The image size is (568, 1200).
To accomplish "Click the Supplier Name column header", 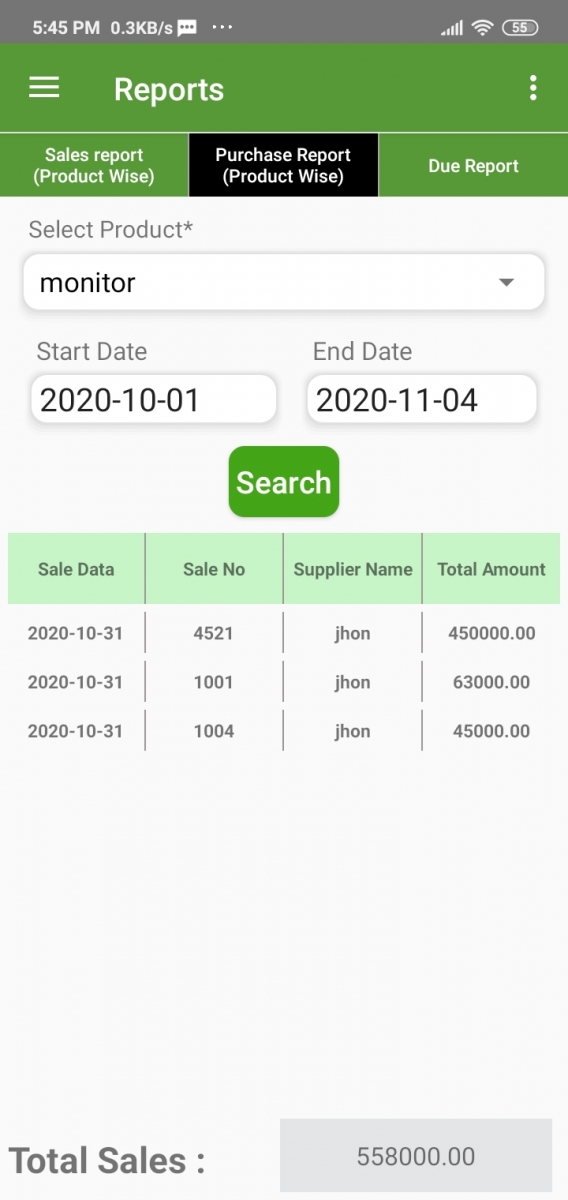I will point(353,569).
